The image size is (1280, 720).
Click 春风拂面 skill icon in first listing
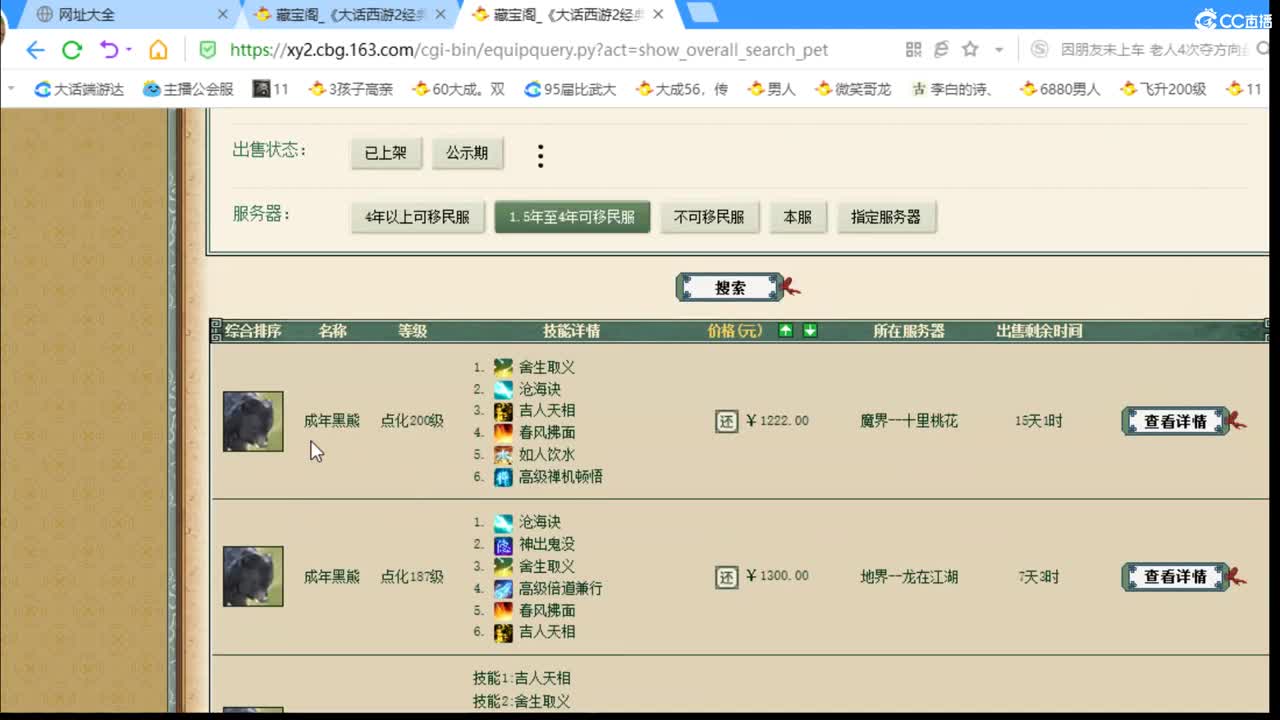point(503,433)
